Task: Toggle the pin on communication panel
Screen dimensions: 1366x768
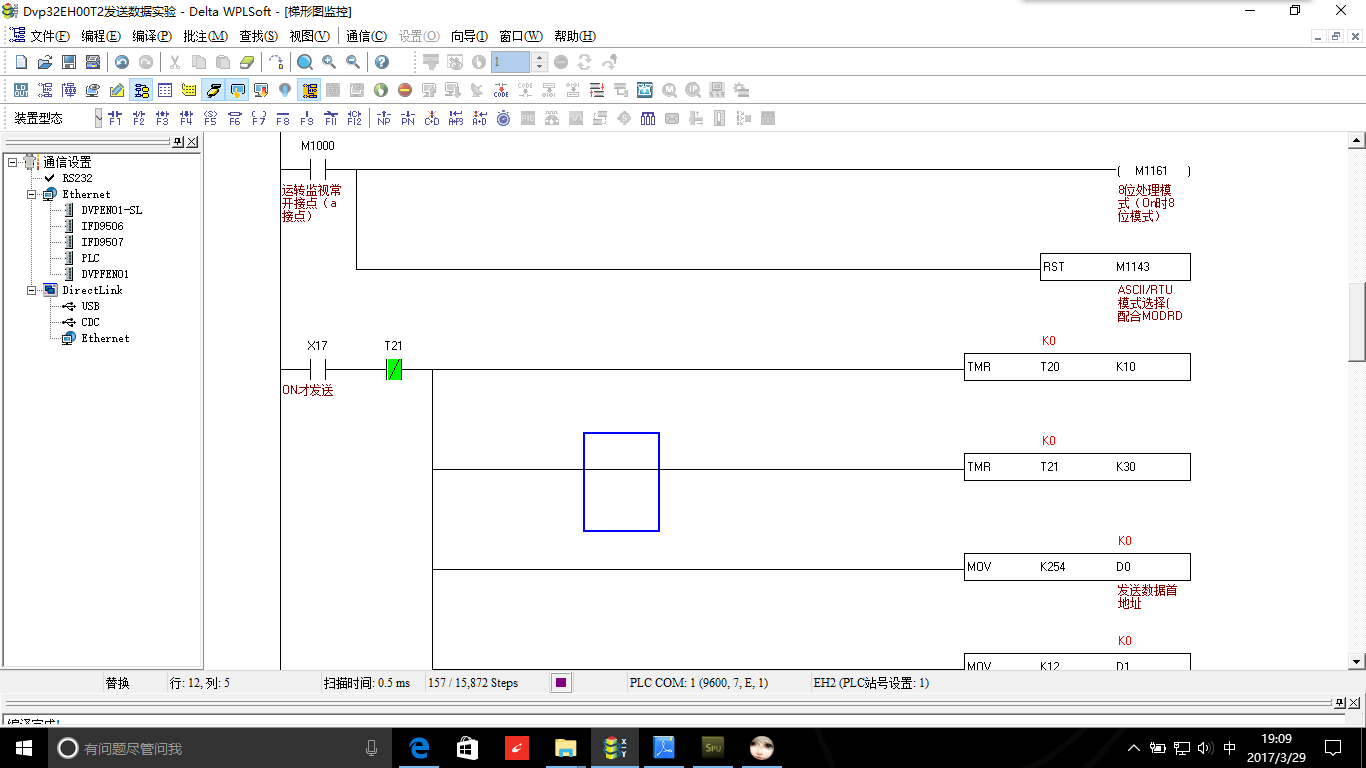Action: point(178,142)
